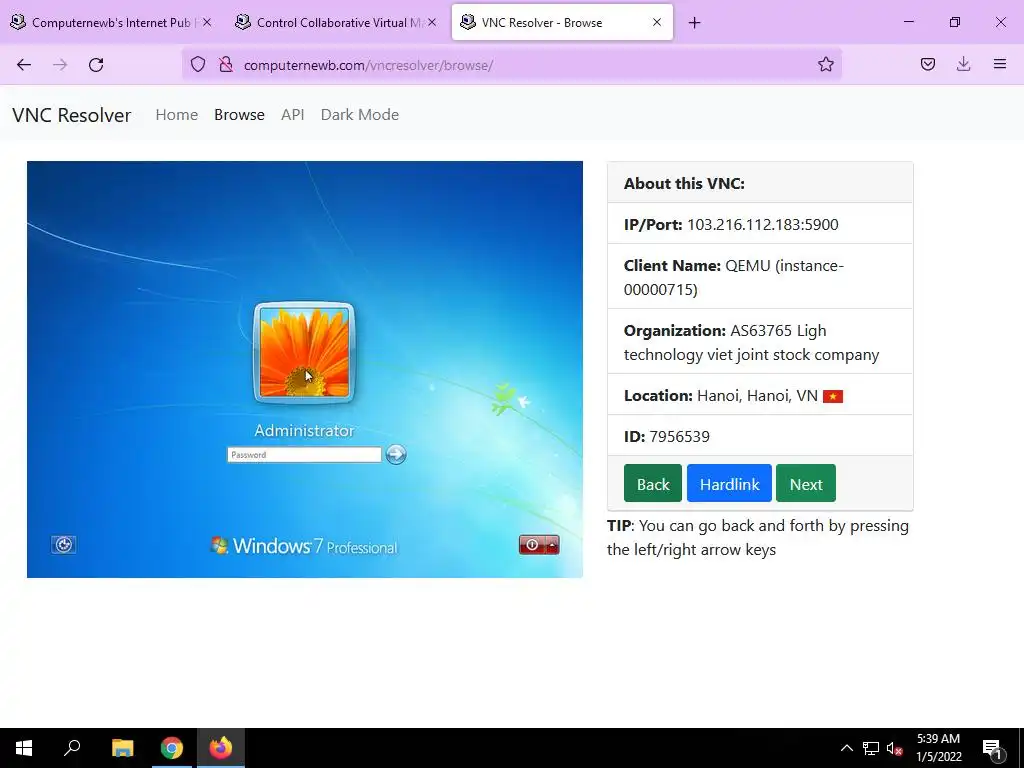Click the Firefox taskbar icon
Viewport: 1024px width, 768px height.
[x=221, y=748]
